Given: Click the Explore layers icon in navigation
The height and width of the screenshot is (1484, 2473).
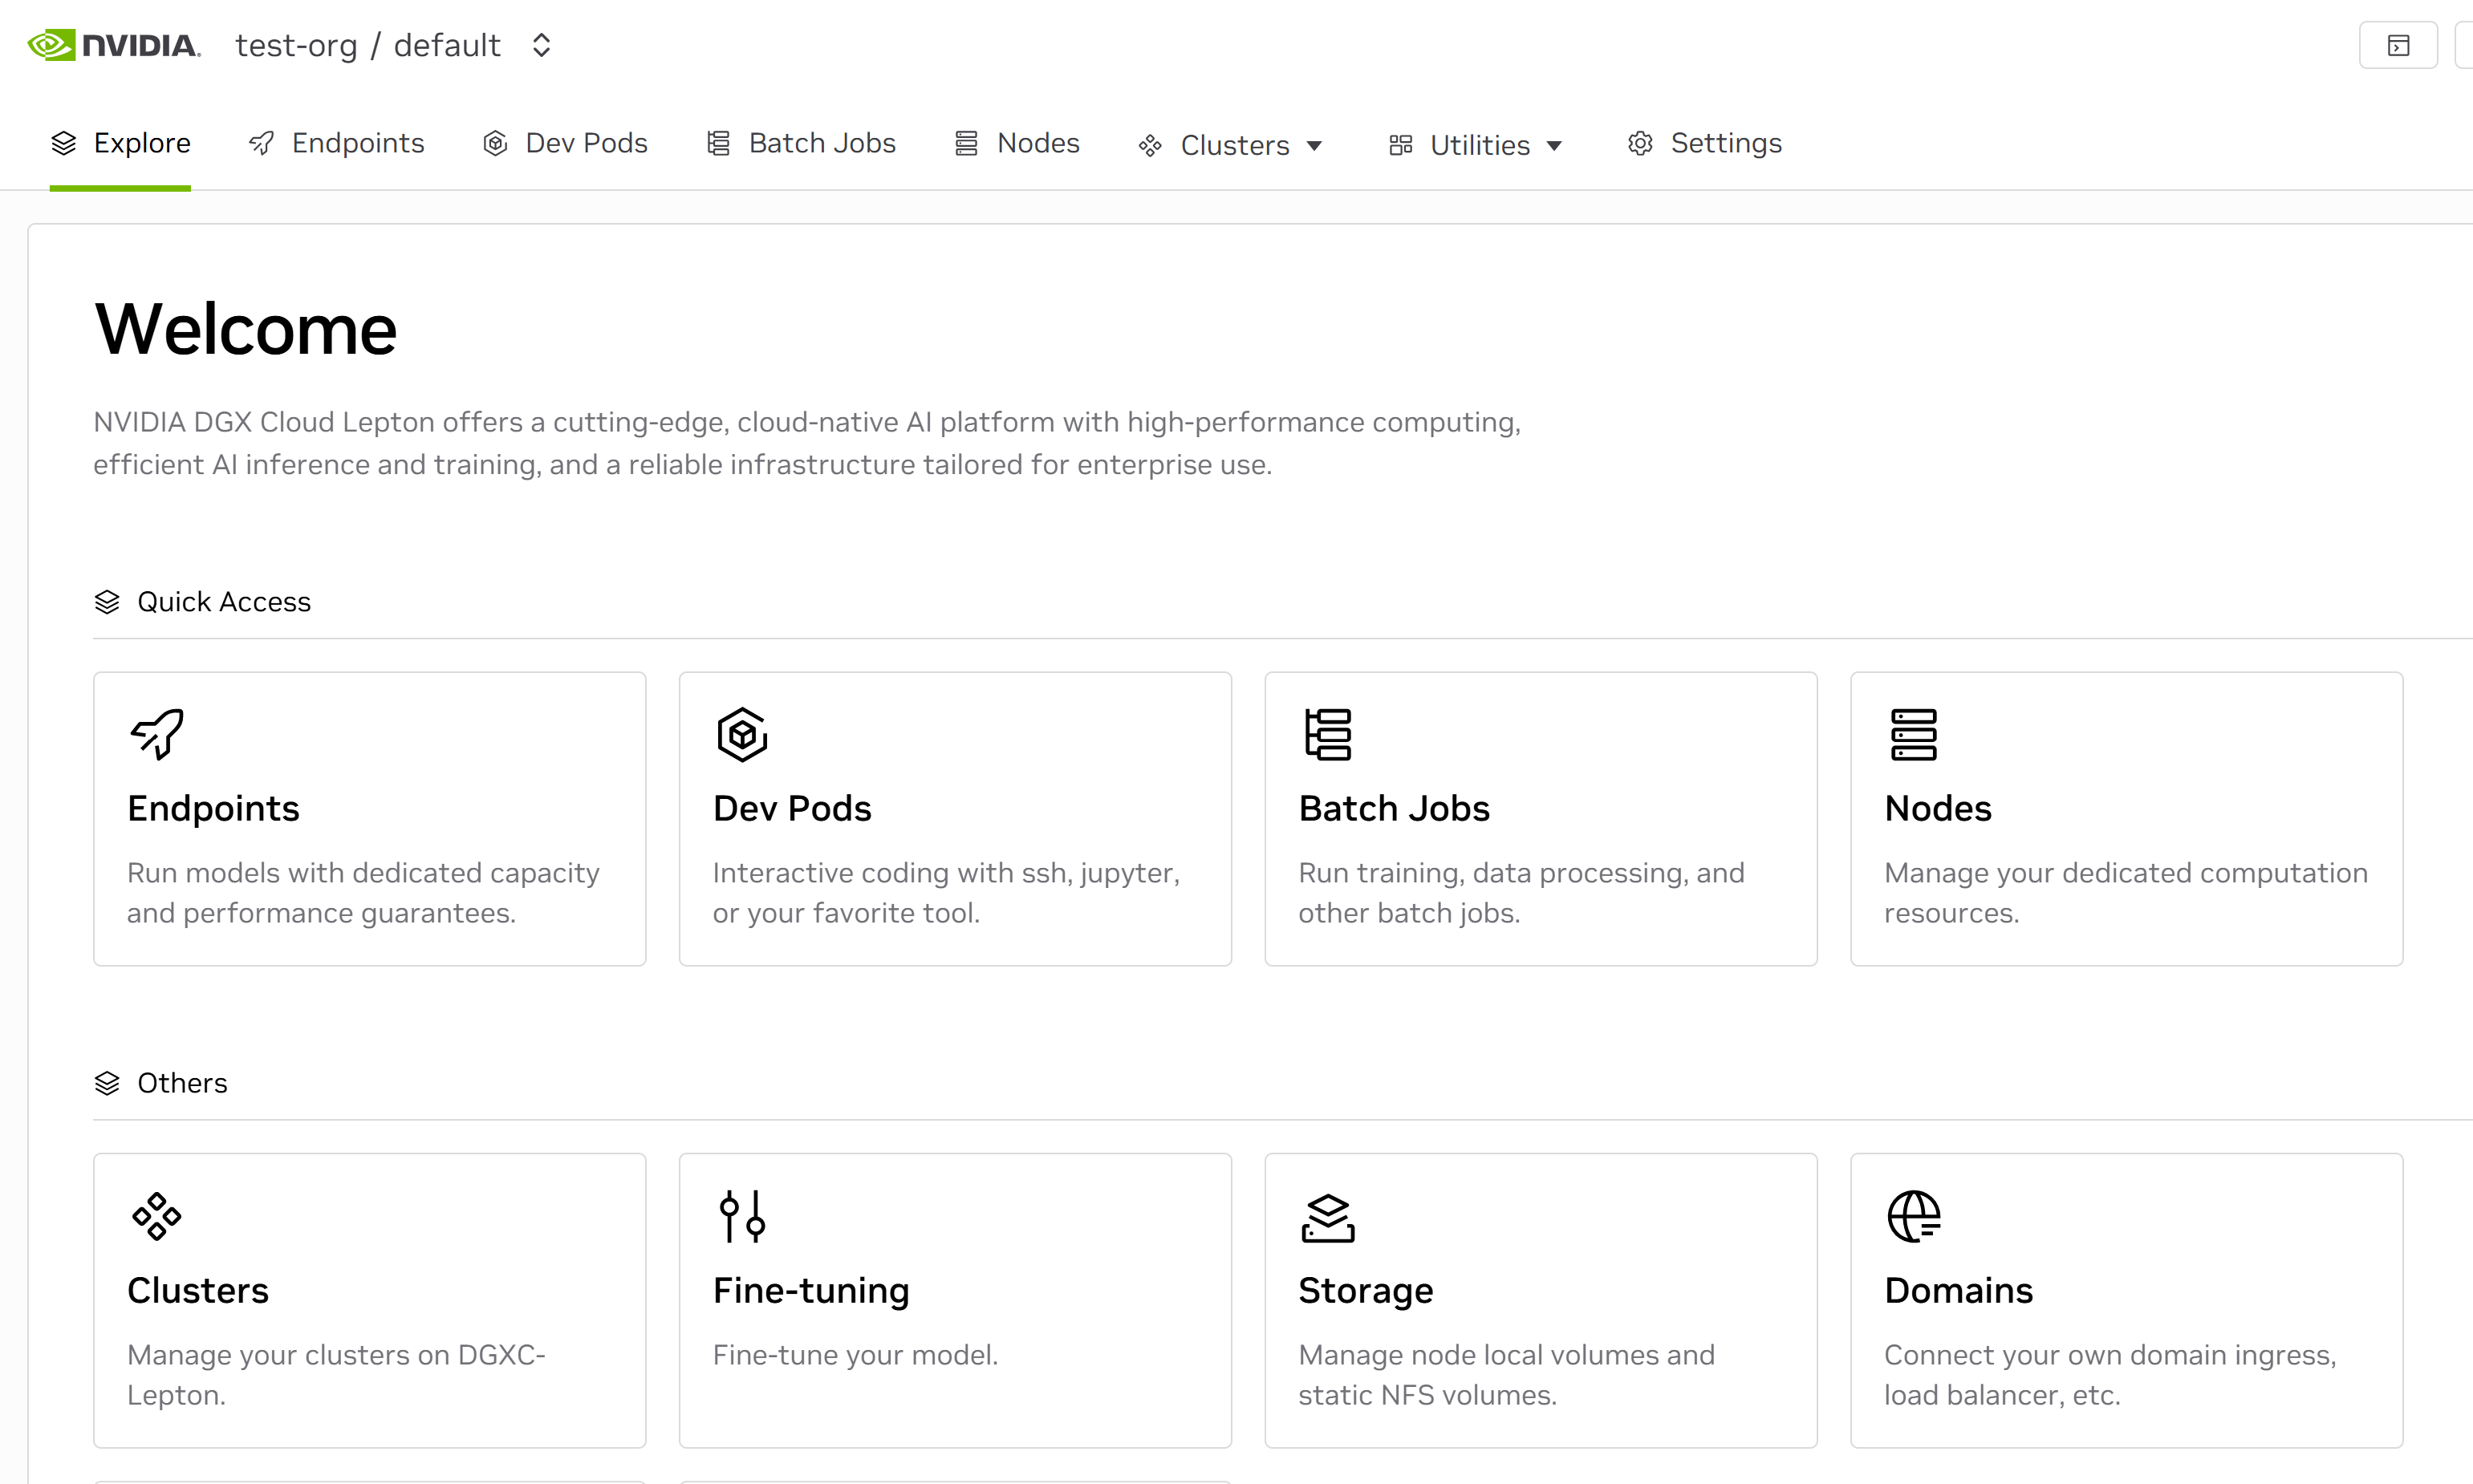Looking at the screenshot, I should coord(64,143).
